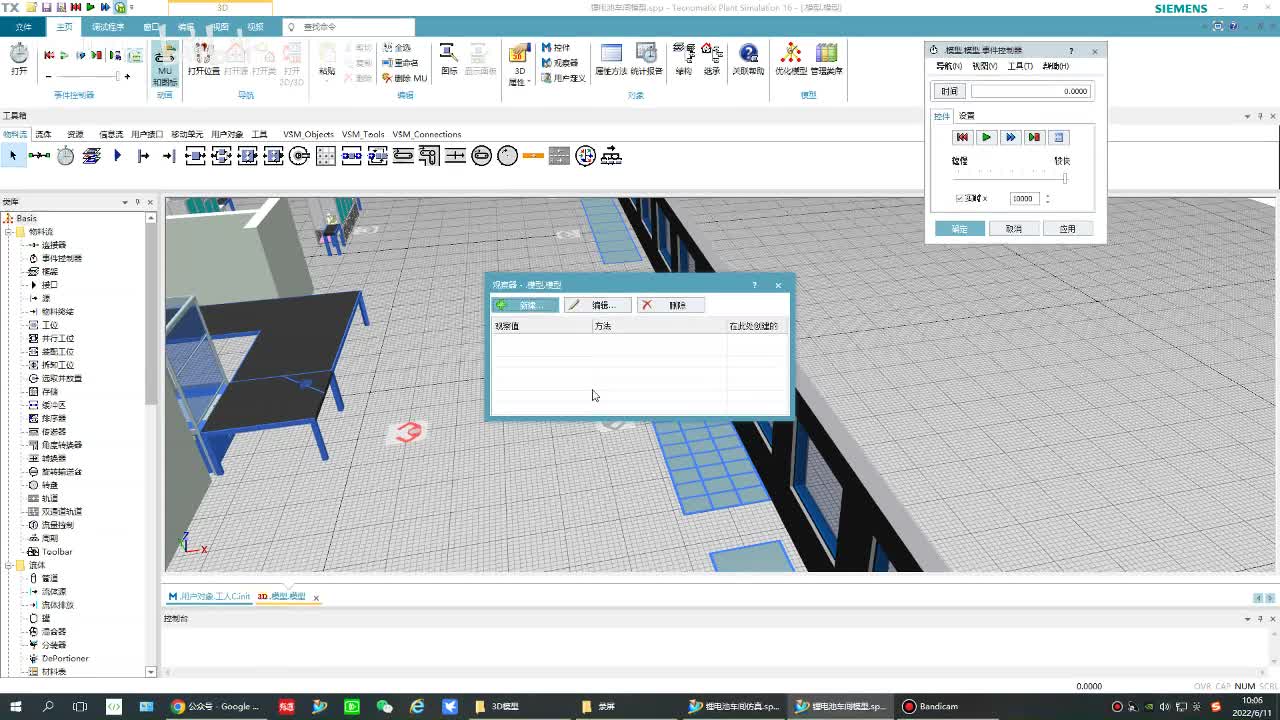Collapse the 流体 folder in the tree
The width and height of the screenshot is (1280, 720).
(8, 565)
